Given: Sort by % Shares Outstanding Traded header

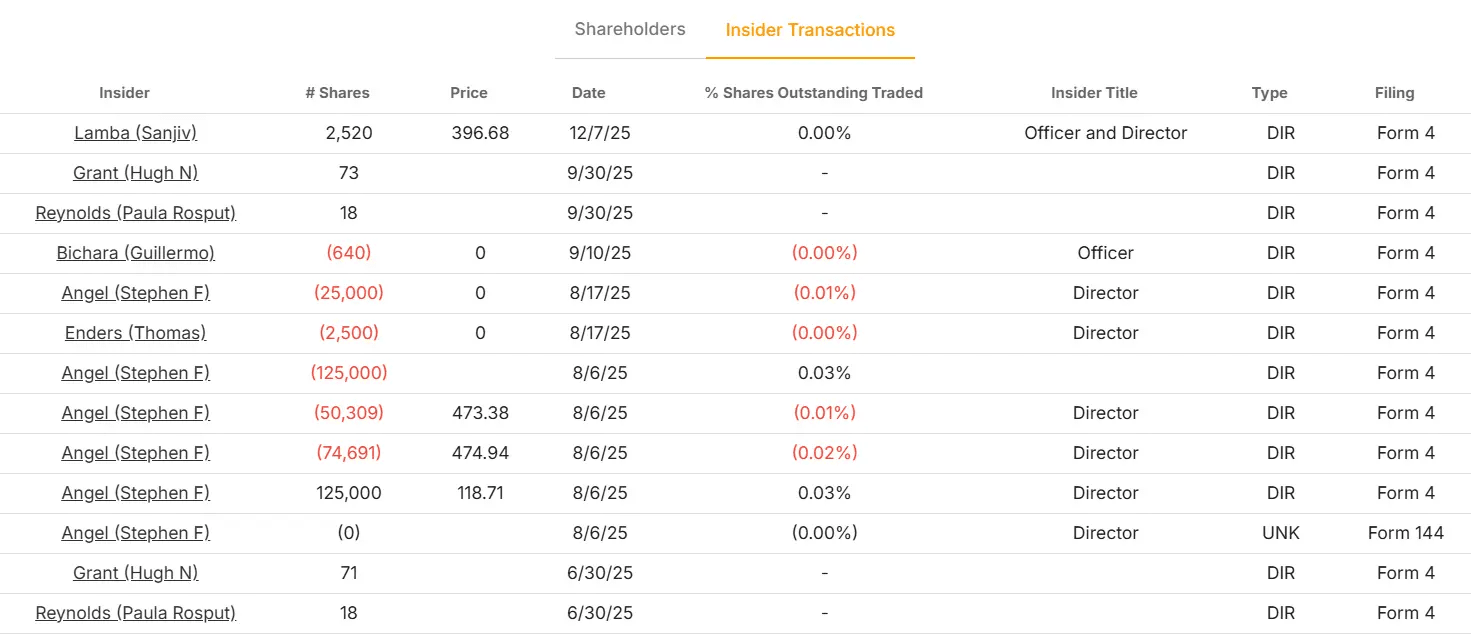Looking at the screenshot, I should point(814,93).
